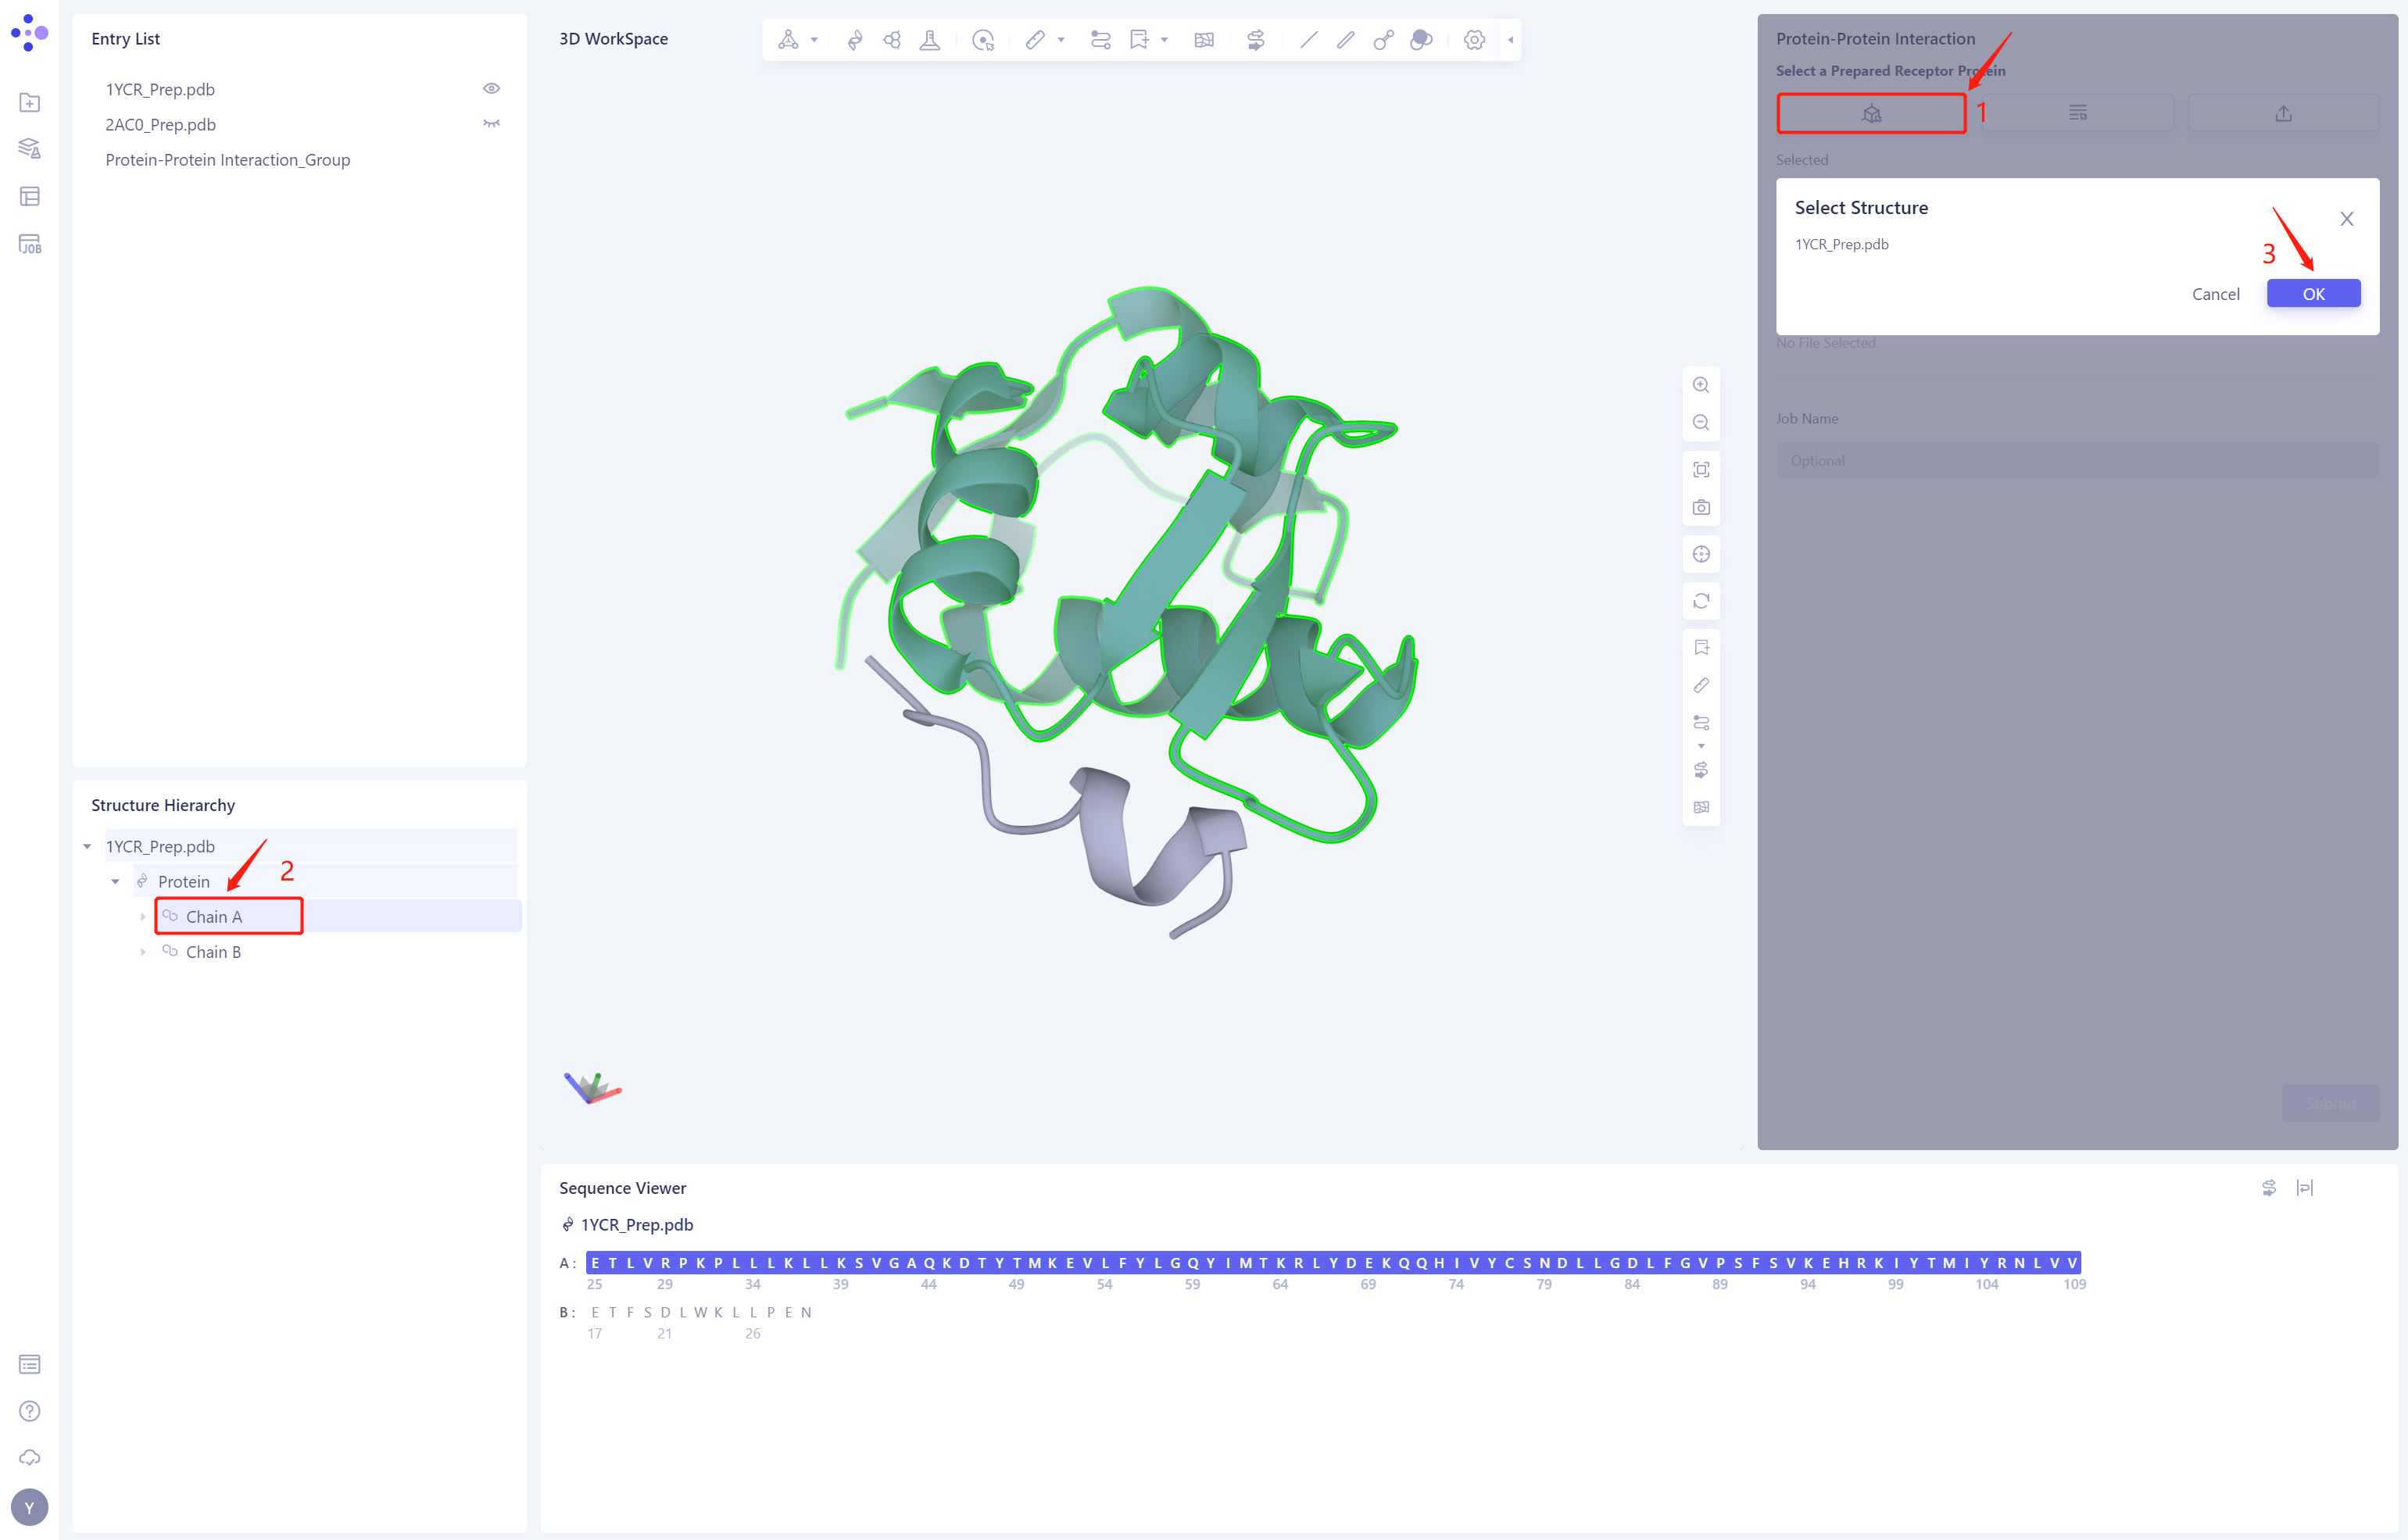The height and width of the screenshot is (1540, 2408).
Task: Collapse the Protein node in Structure Hierarchy
Action: click(x=115, y=881)
